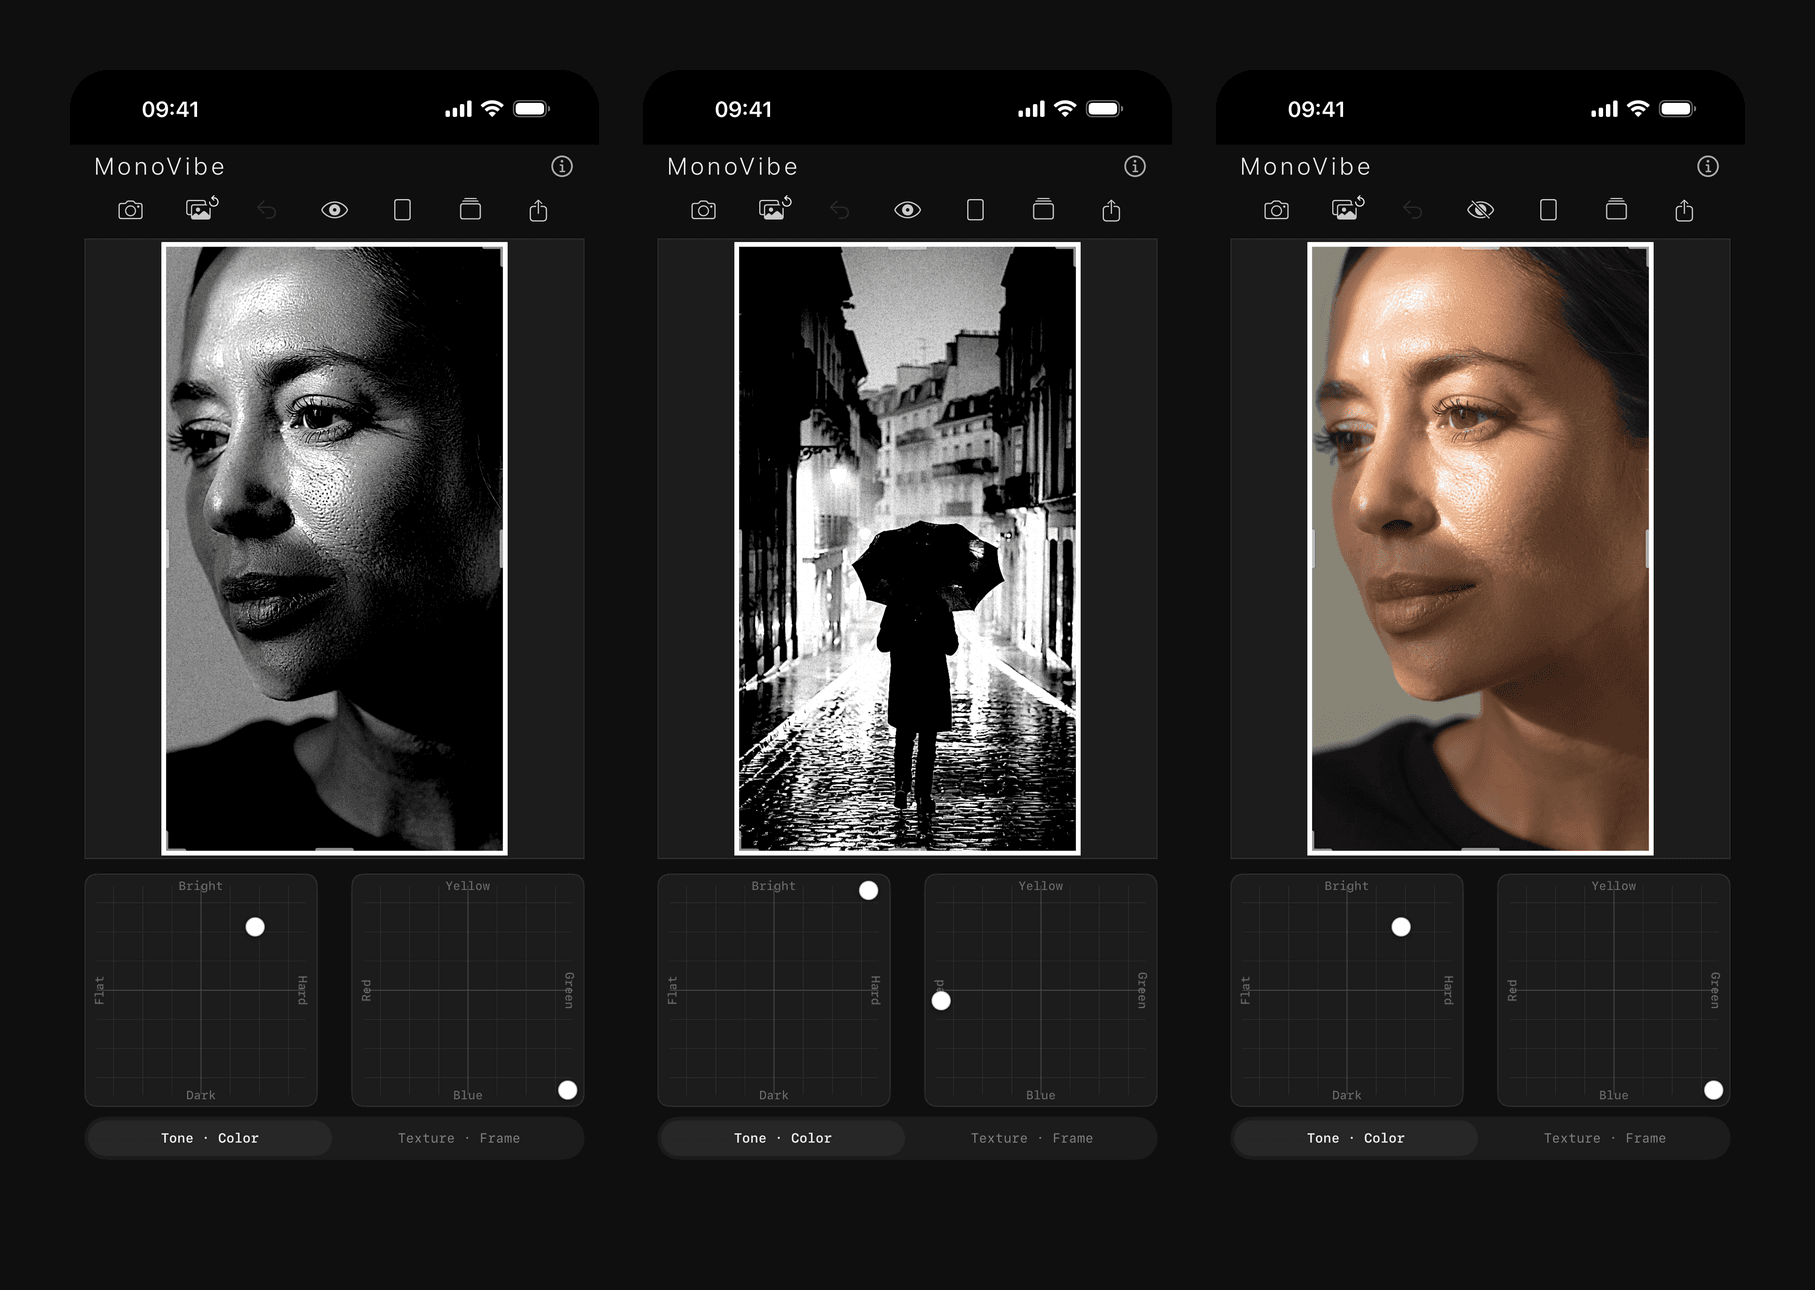
Task: Undo last change on the grayscale portrait screen
Action: coord(267,210)
